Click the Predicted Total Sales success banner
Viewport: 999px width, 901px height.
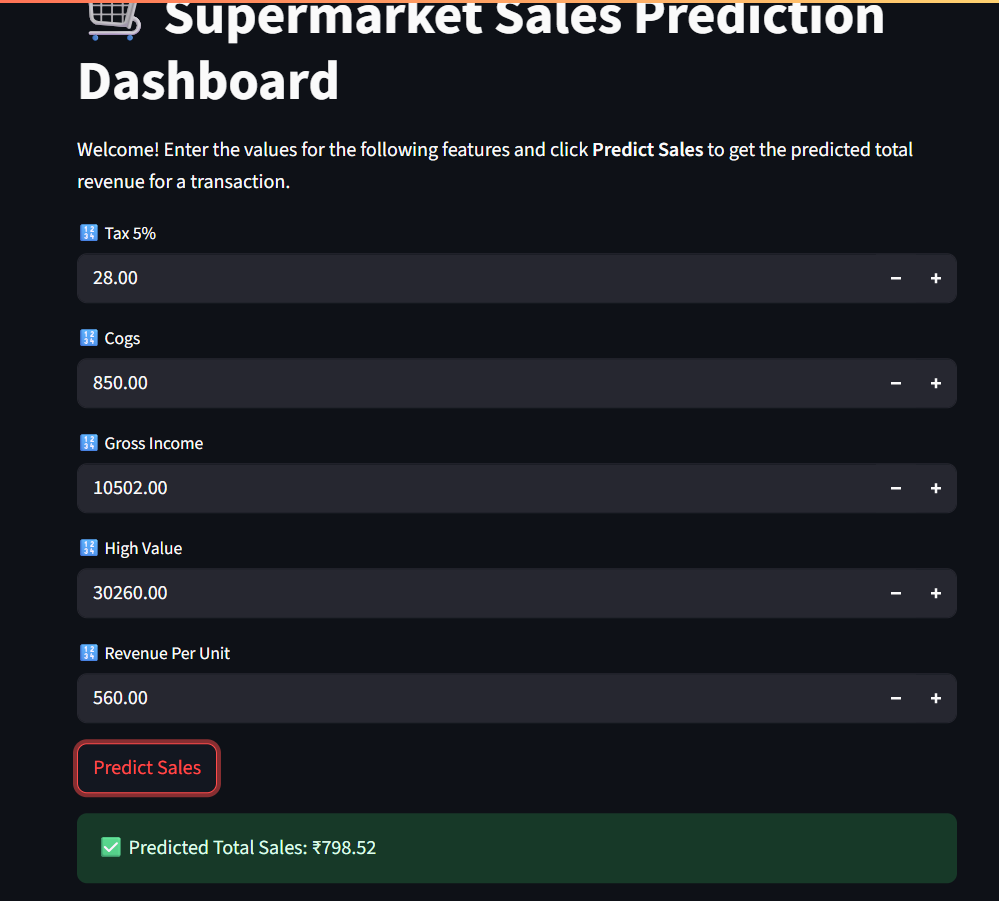[x=516, y=847]
